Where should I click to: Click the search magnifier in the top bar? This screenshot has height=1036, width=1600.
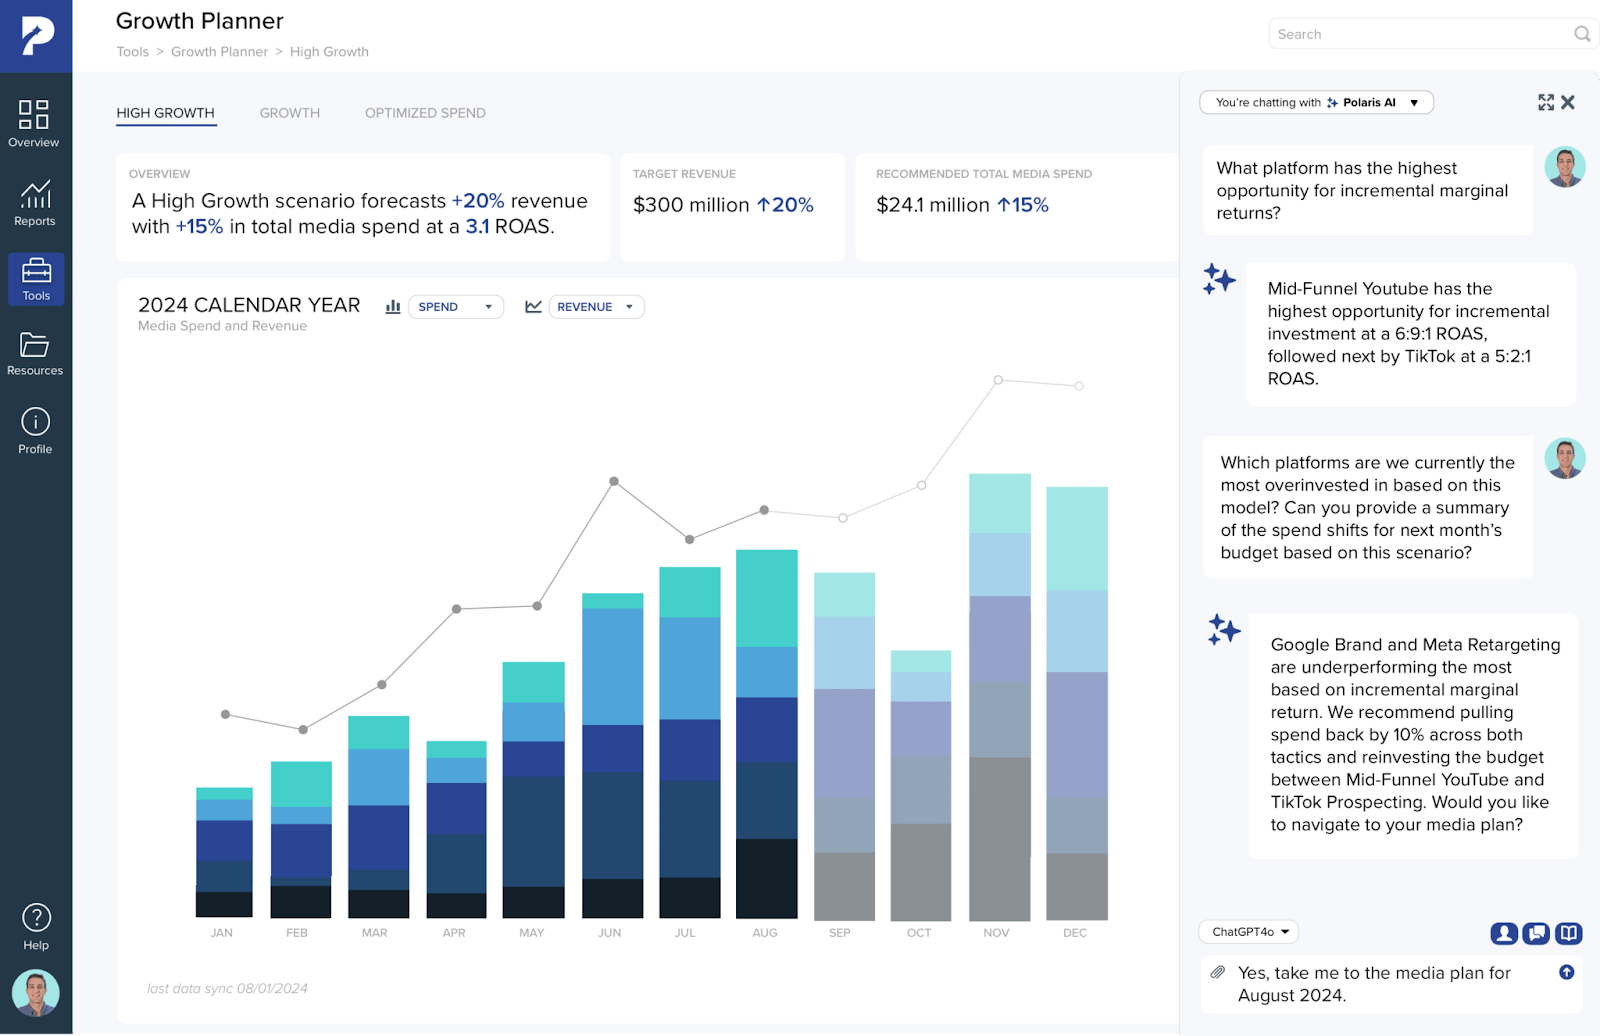tap(1581, 33)
